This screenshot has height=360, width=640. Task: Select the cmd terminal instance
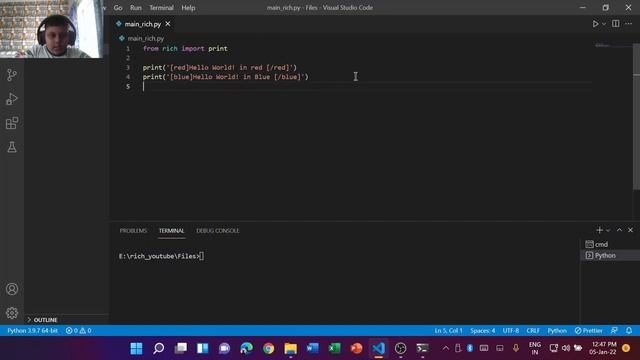(x=610, y=244)
